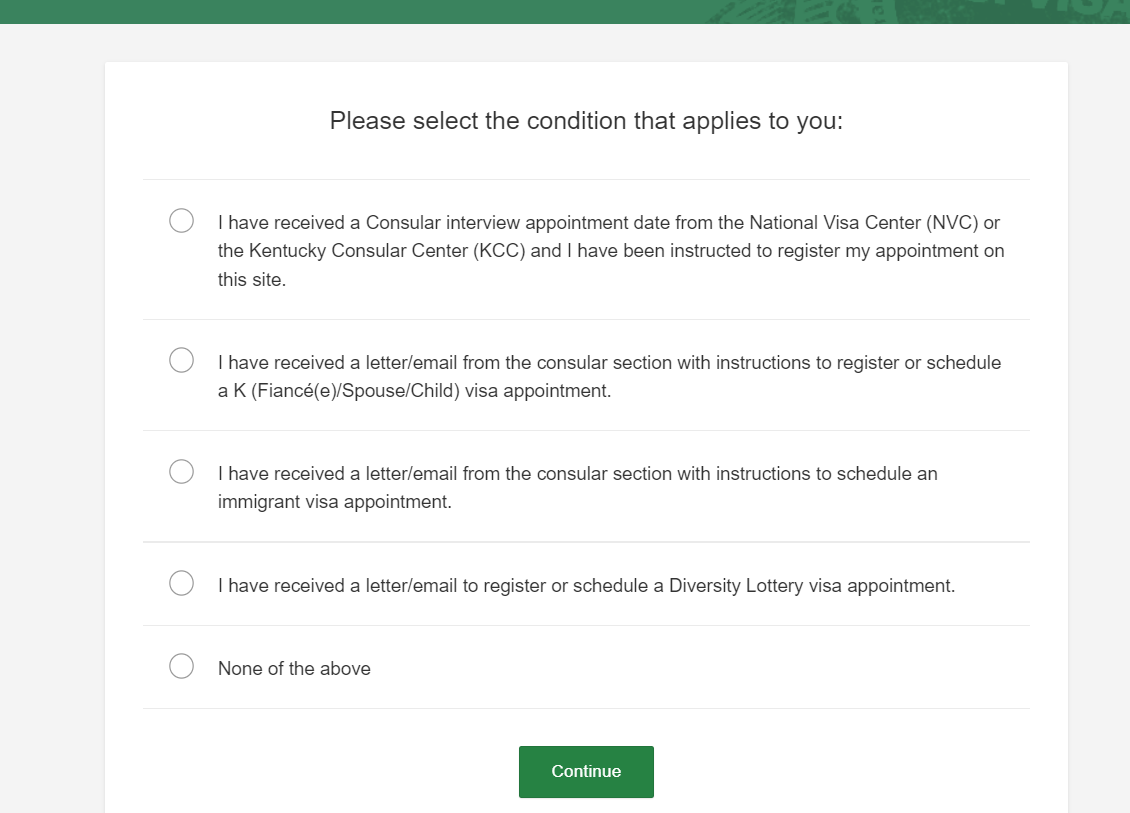Click the Diversity Lottery visa appointment label text
The height and width of the screenshot is (813, 1130).
[x=586, y=586]
